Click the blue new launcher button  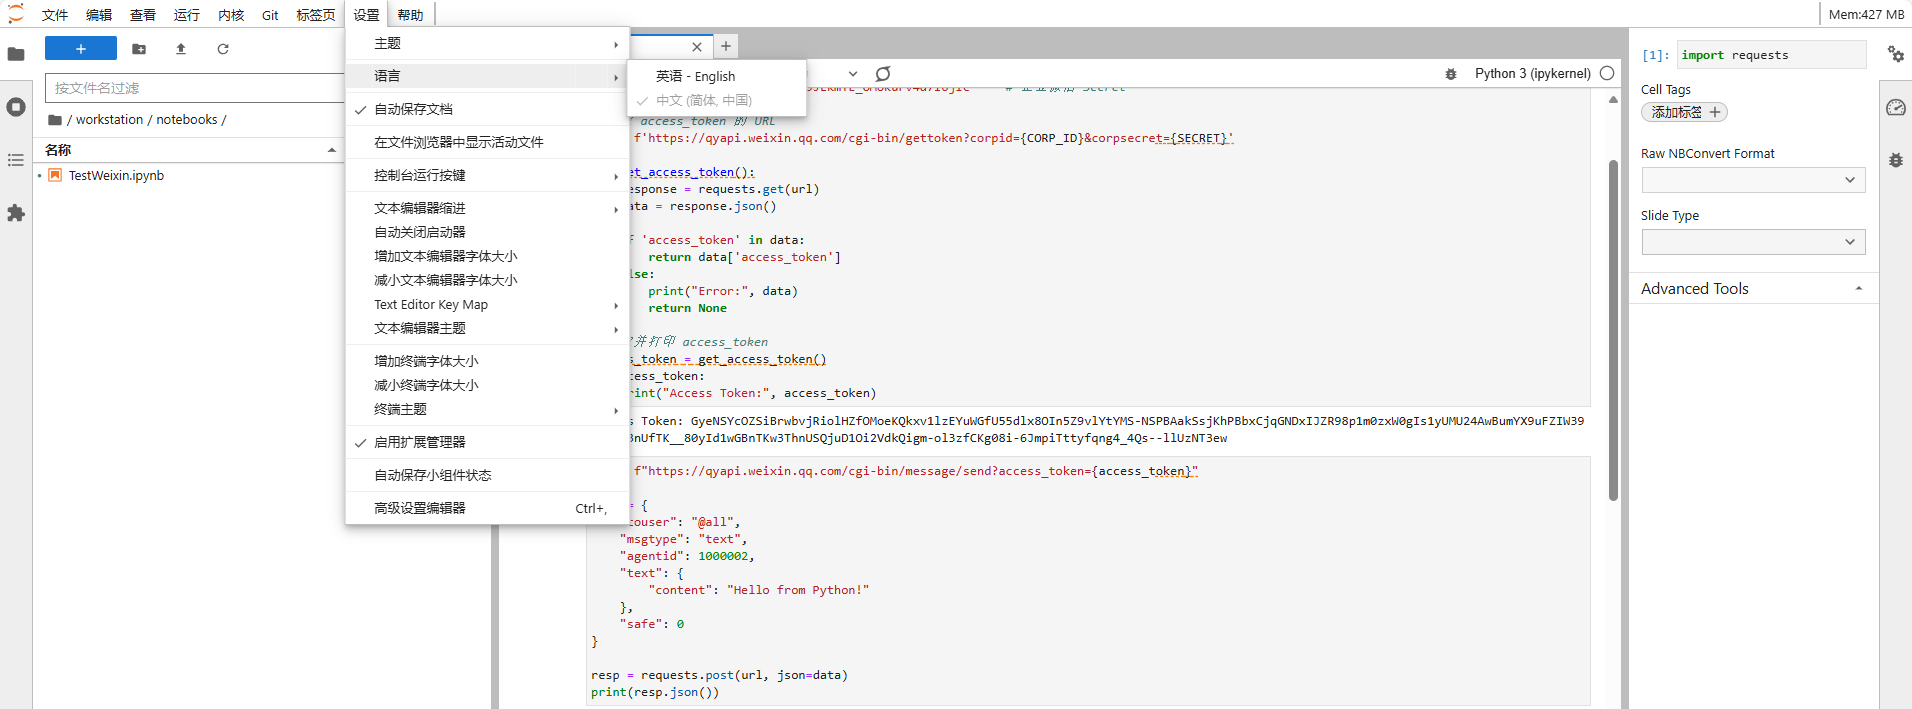pos(81,49)
